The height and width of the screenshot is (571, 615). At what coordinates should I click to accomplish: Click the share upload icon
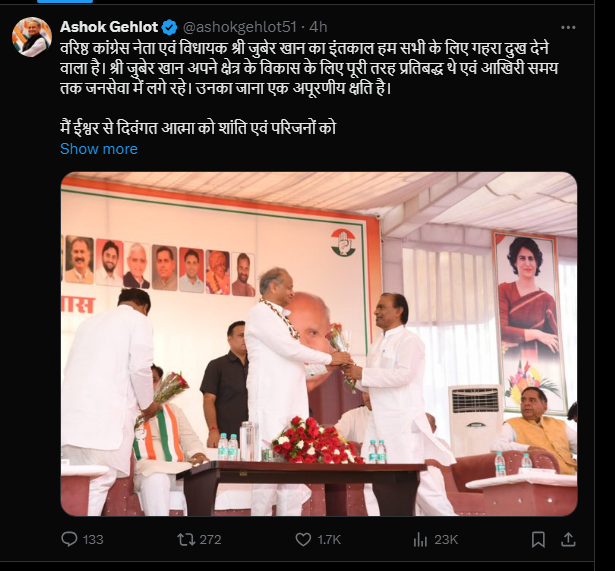[568, 540]
